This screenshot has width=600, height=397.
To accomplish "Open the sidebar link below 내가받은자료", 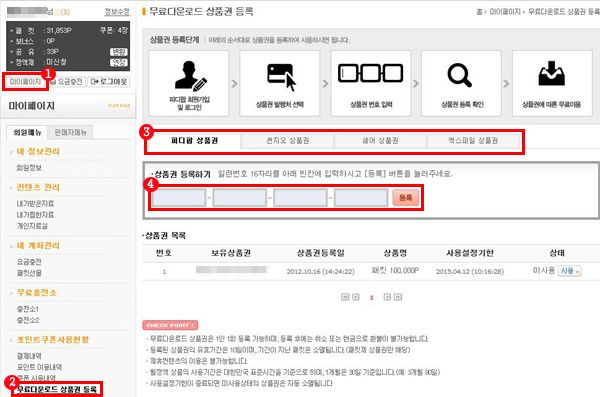I will tap(35, 214).
